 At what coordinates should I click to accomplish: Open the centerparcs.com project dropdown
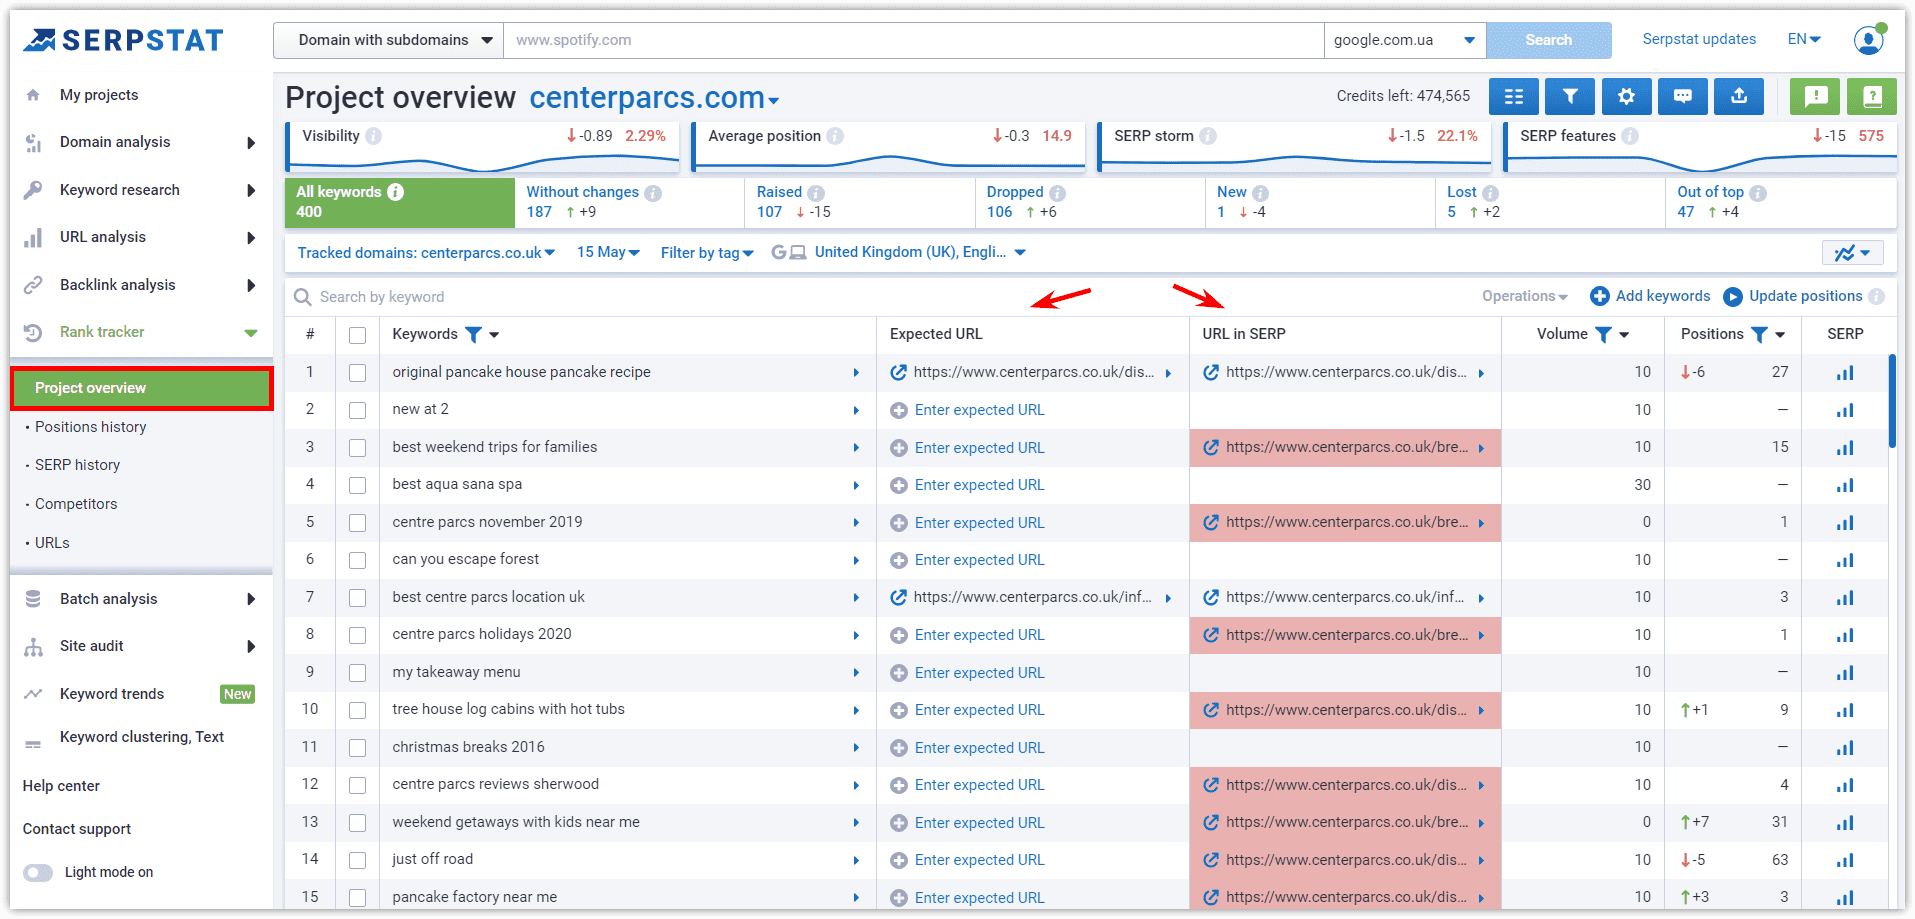(x=654, y=98)
